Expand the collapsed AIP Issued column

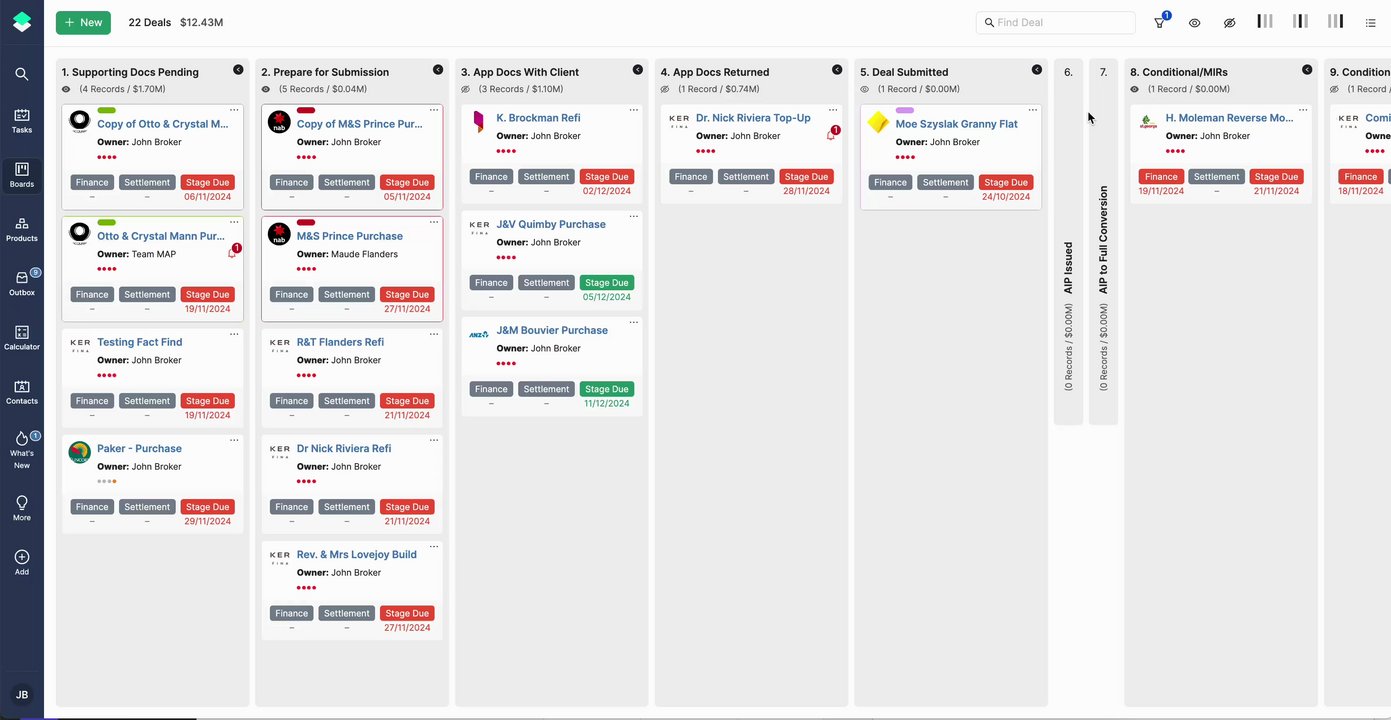[1068, 240]
